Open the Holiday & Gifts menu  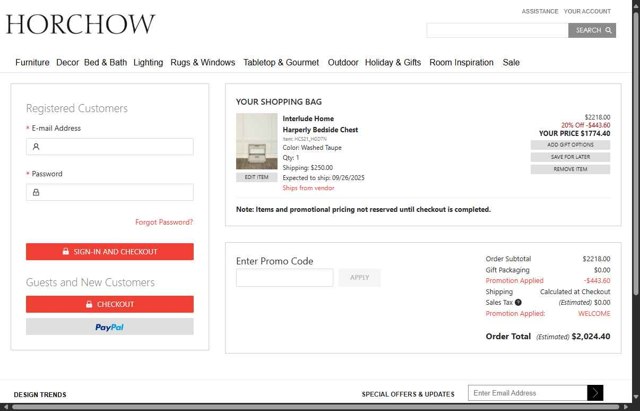click(x=393, y=62)
